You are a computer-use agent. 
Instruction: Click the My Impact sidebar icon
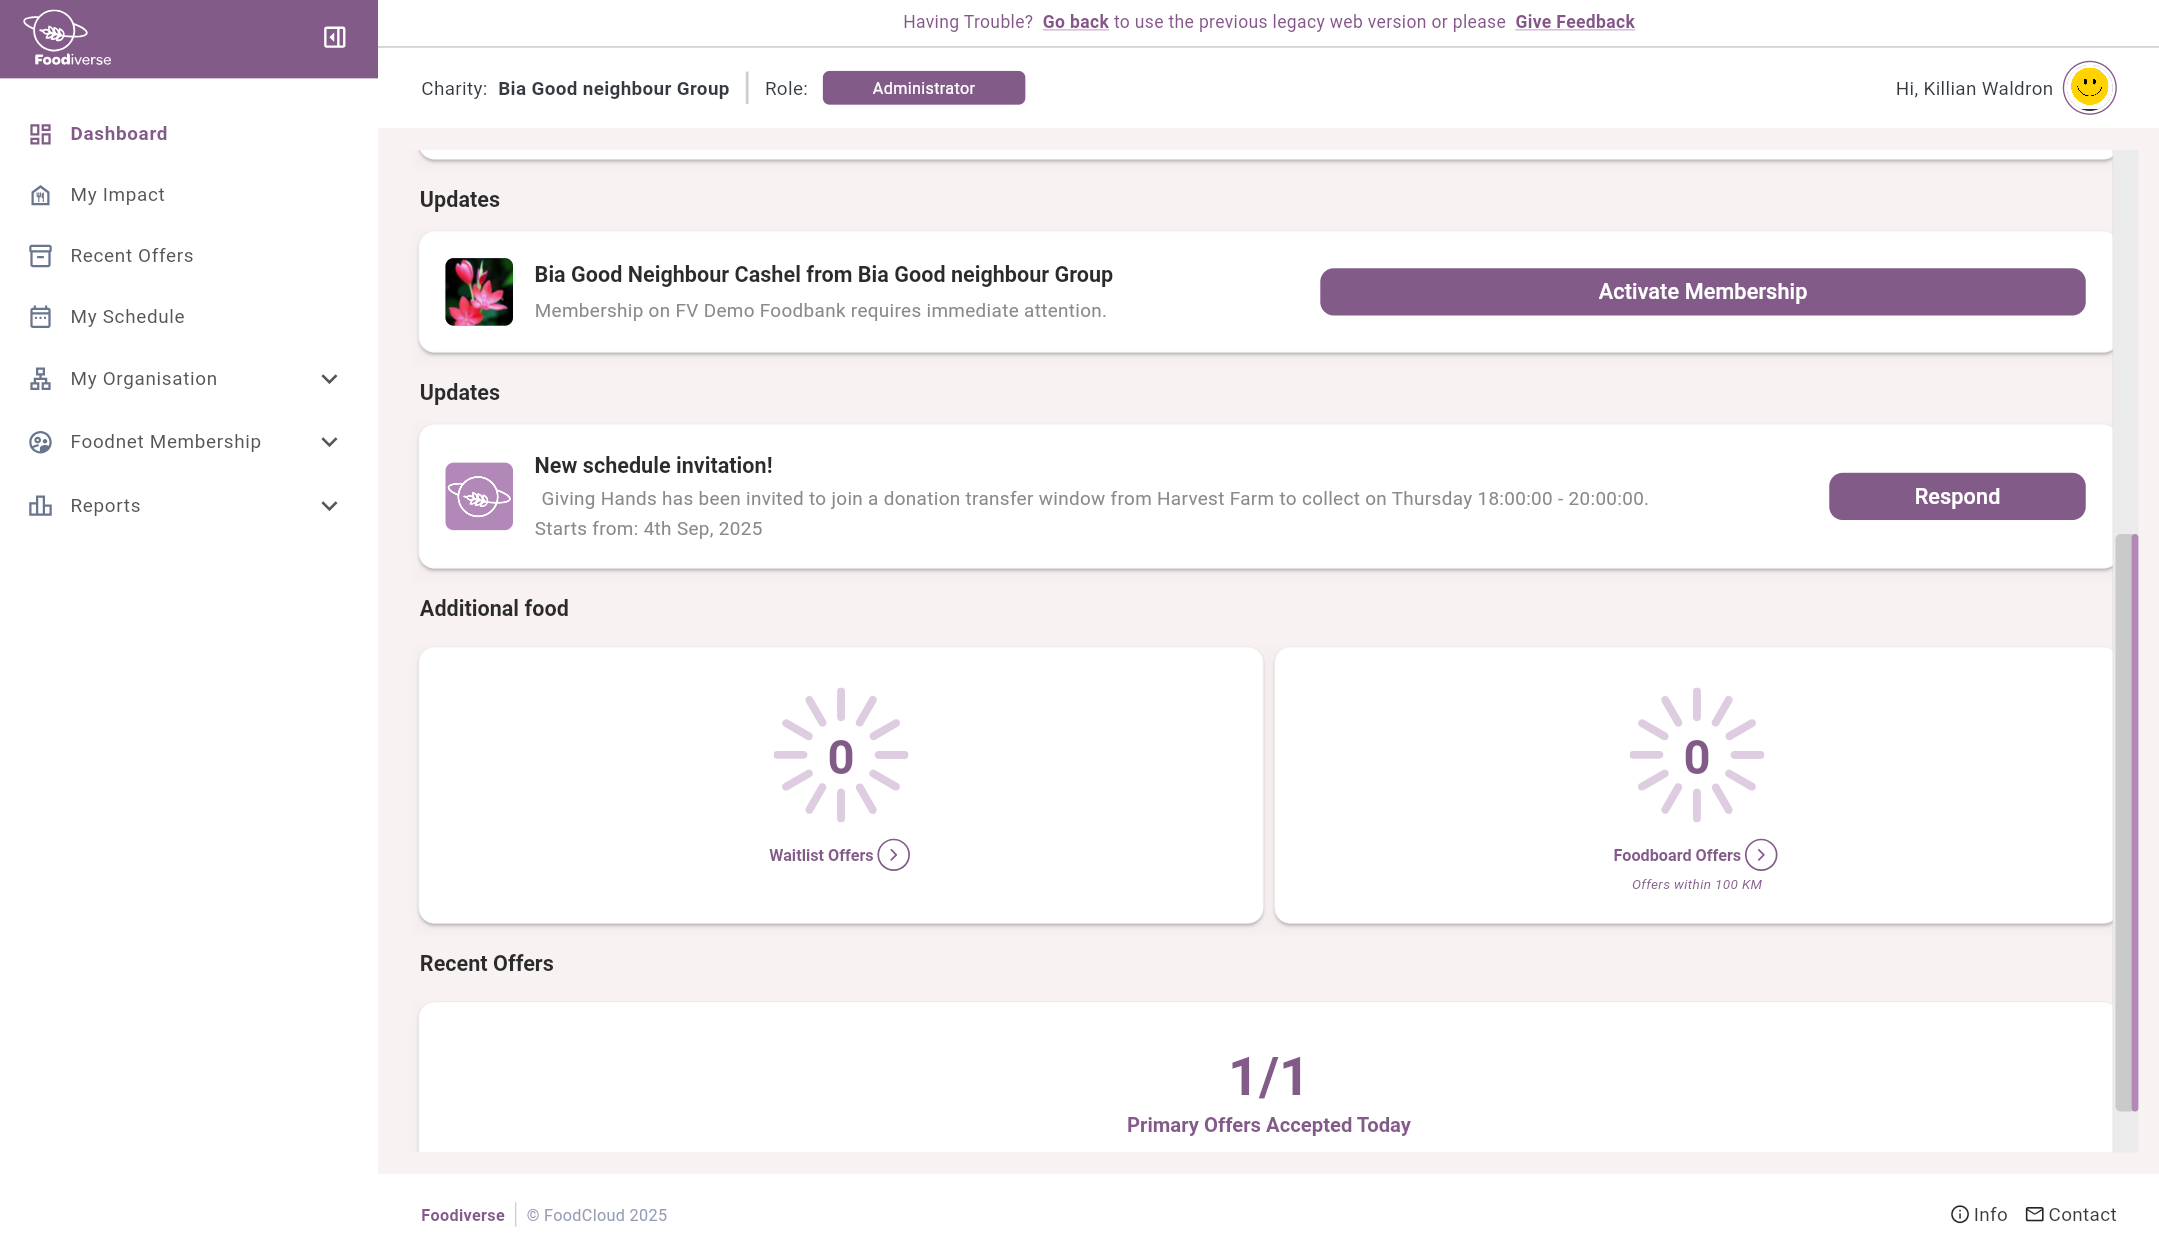[40, 195]
